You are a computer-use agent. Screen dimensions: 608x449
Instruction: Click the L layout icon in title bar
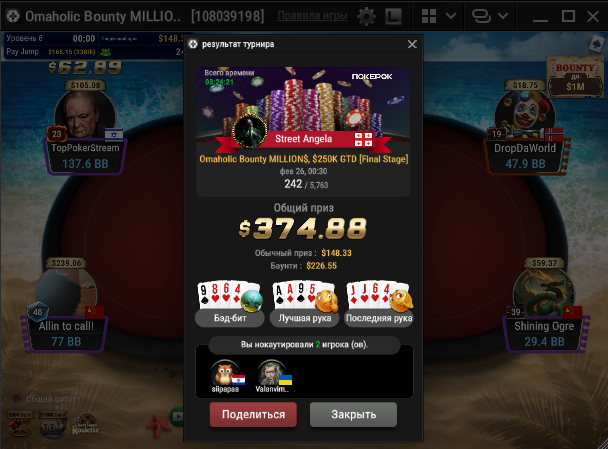(393, 16)
